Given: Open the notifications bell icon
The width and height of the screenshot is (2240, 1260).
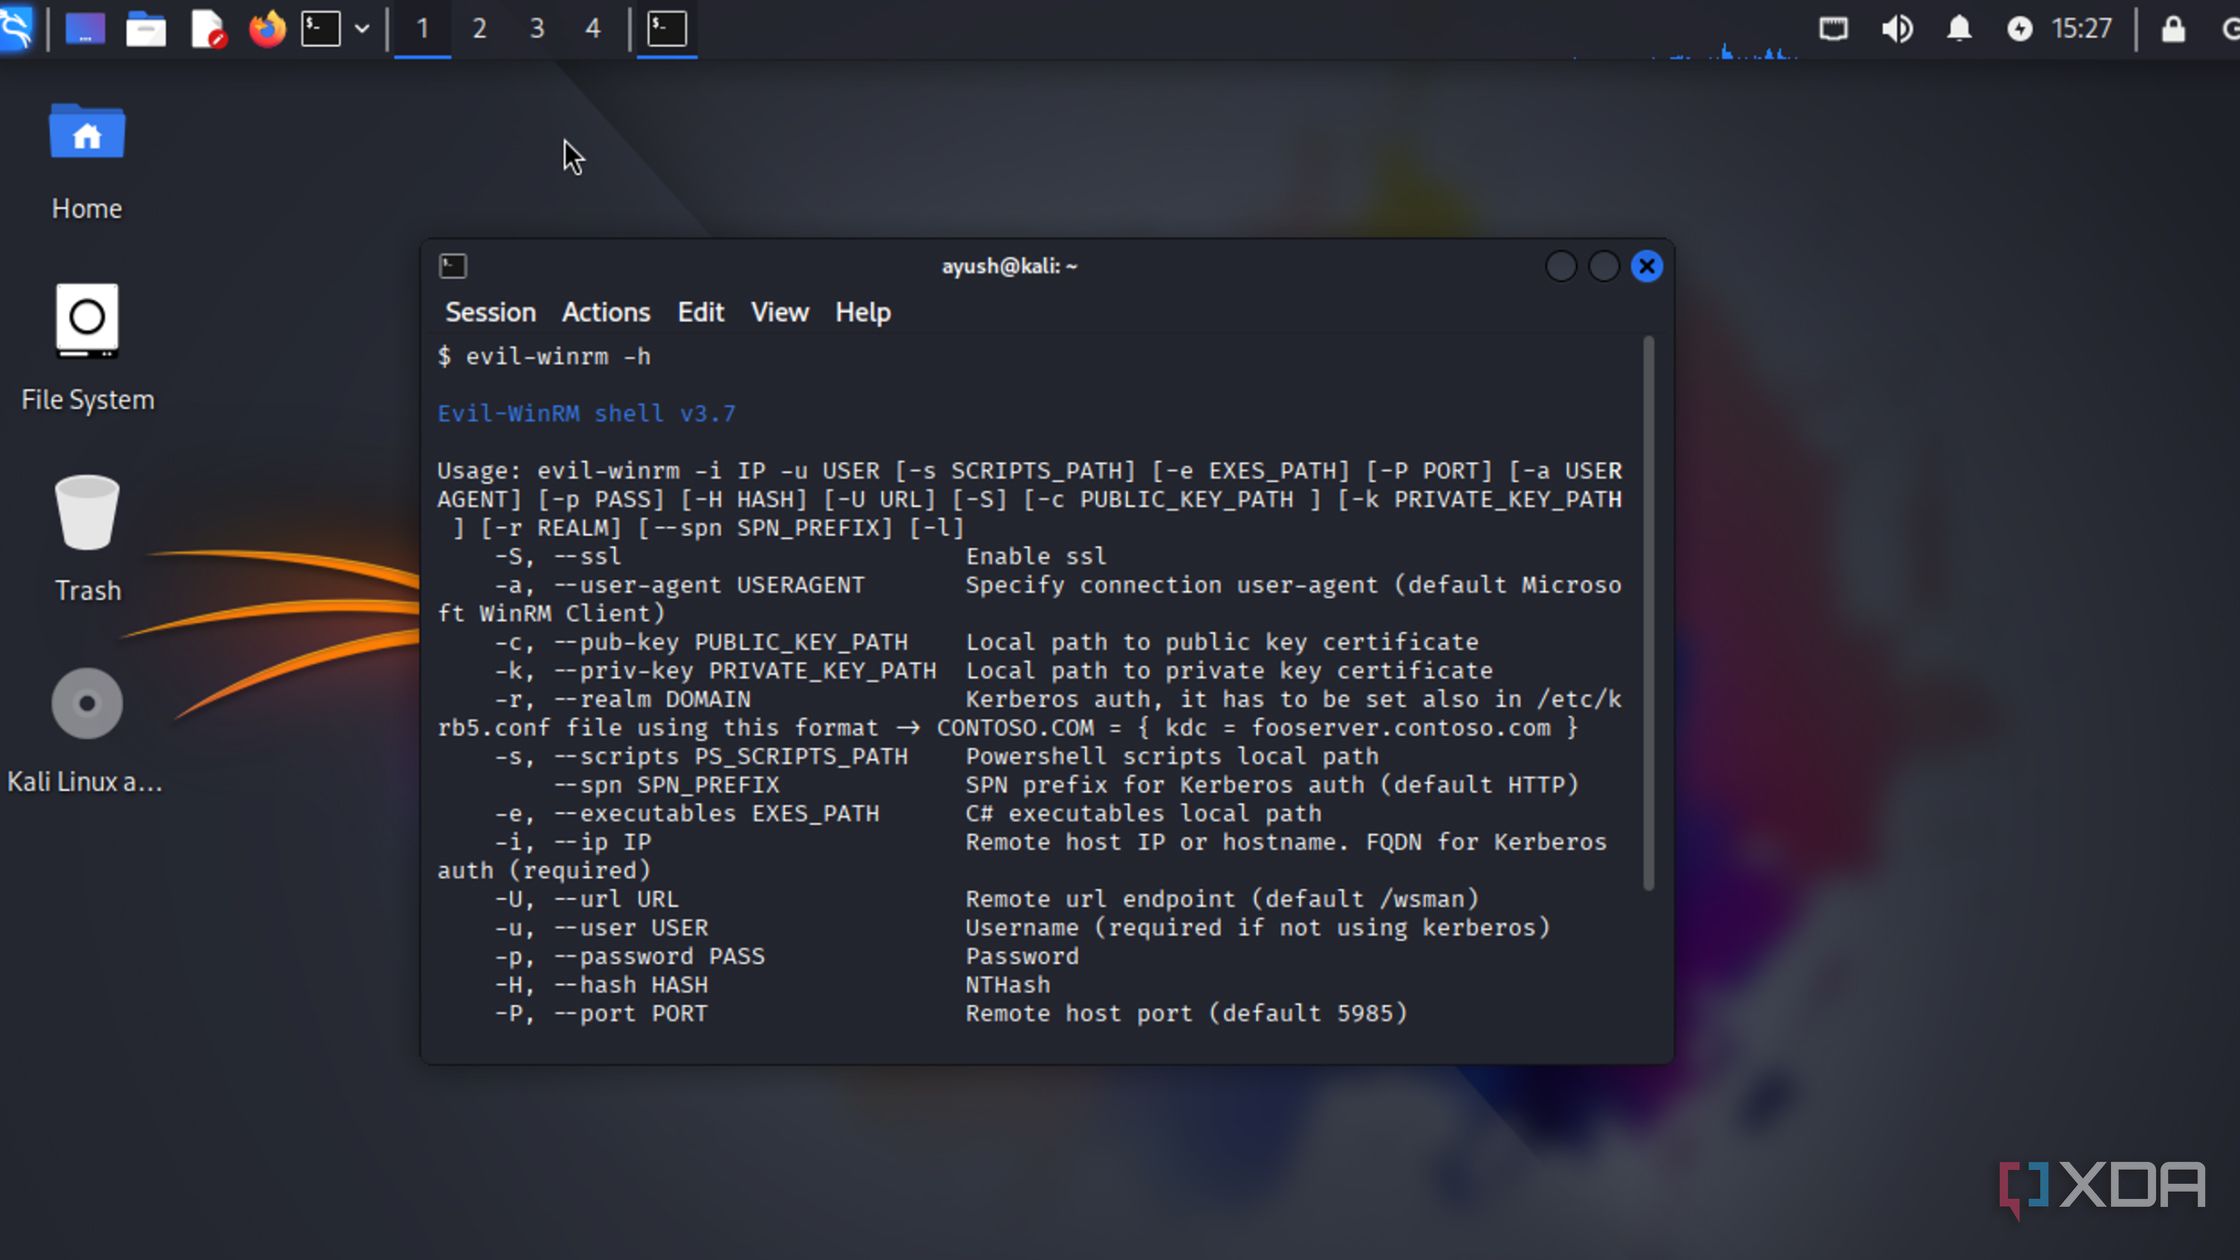Looking at the screenshot, I should point(1958,29).
